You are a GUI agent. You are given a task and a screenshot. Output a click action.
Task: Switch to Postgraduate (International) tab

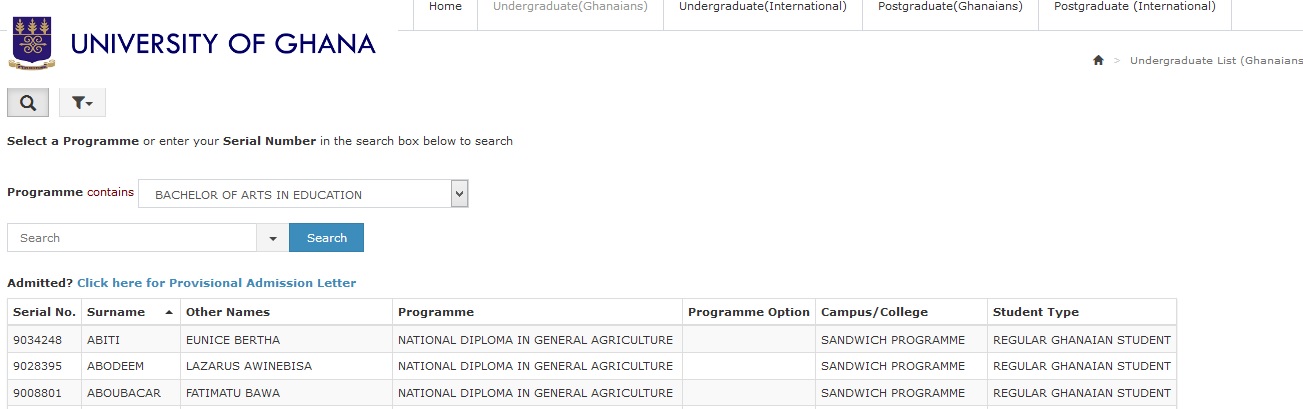[1135, 7]
